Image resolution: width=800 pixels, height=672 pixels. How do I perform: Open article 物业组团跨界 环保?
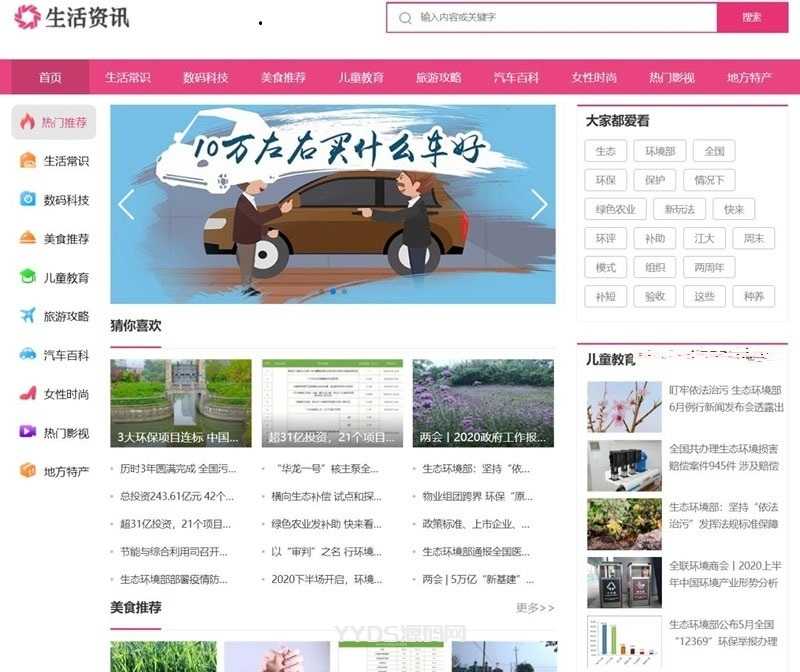point(478,496)
